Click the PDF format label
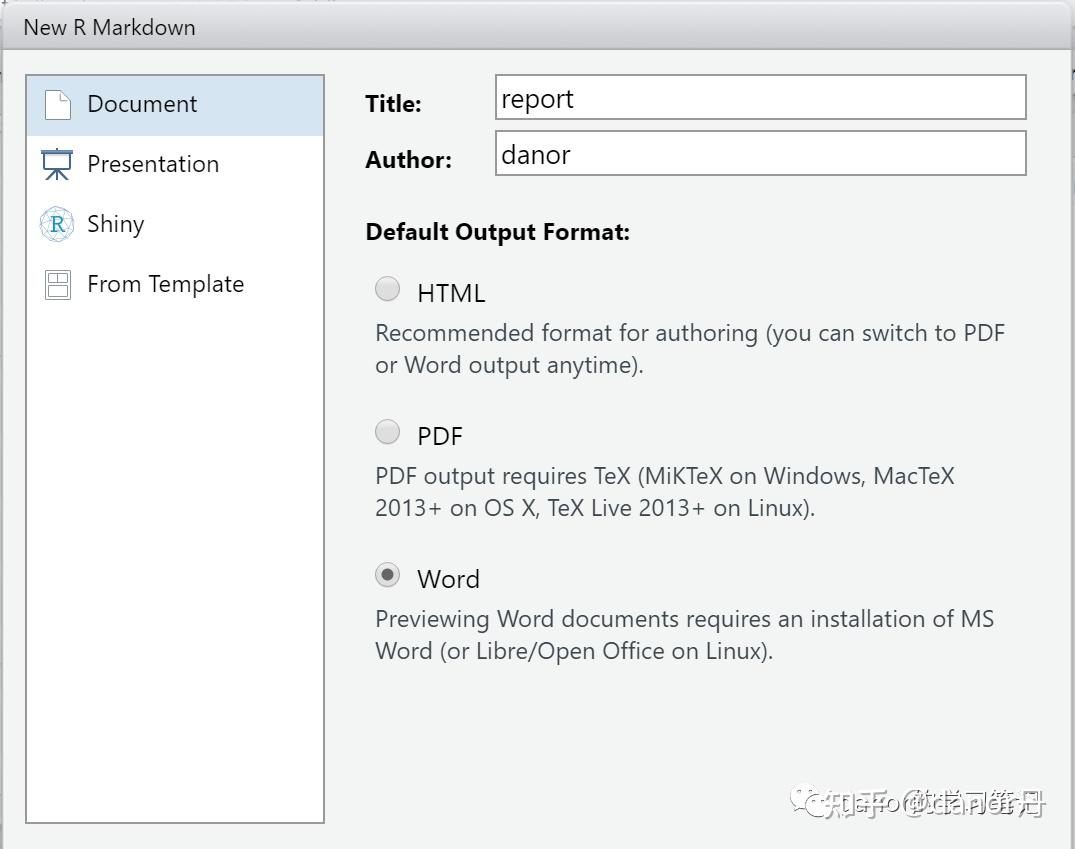Screen dimensions: 1075x849 [x=440, y=436]
